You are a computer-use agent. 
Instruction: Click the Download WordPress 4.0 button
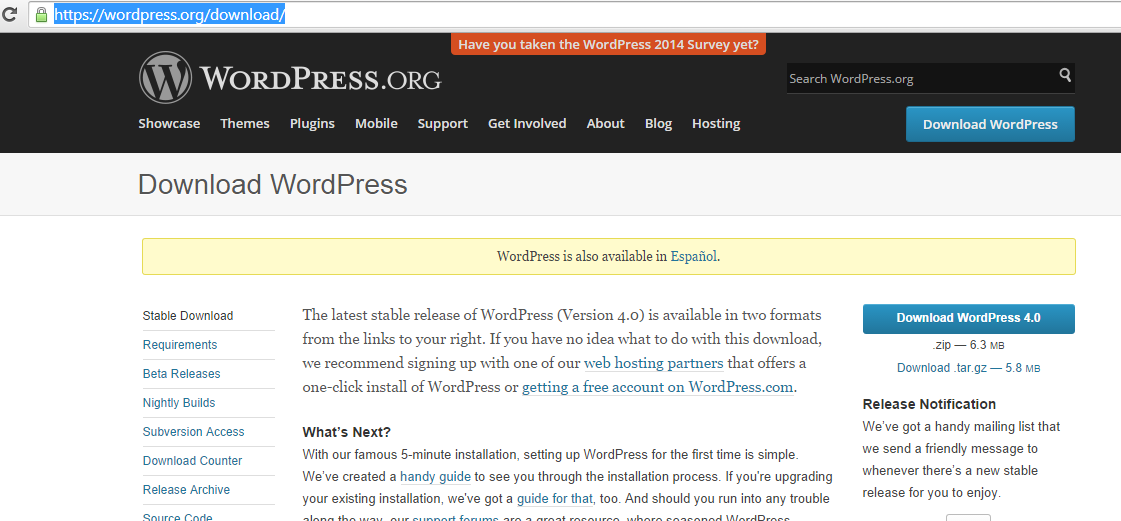(x=969, y=318)
